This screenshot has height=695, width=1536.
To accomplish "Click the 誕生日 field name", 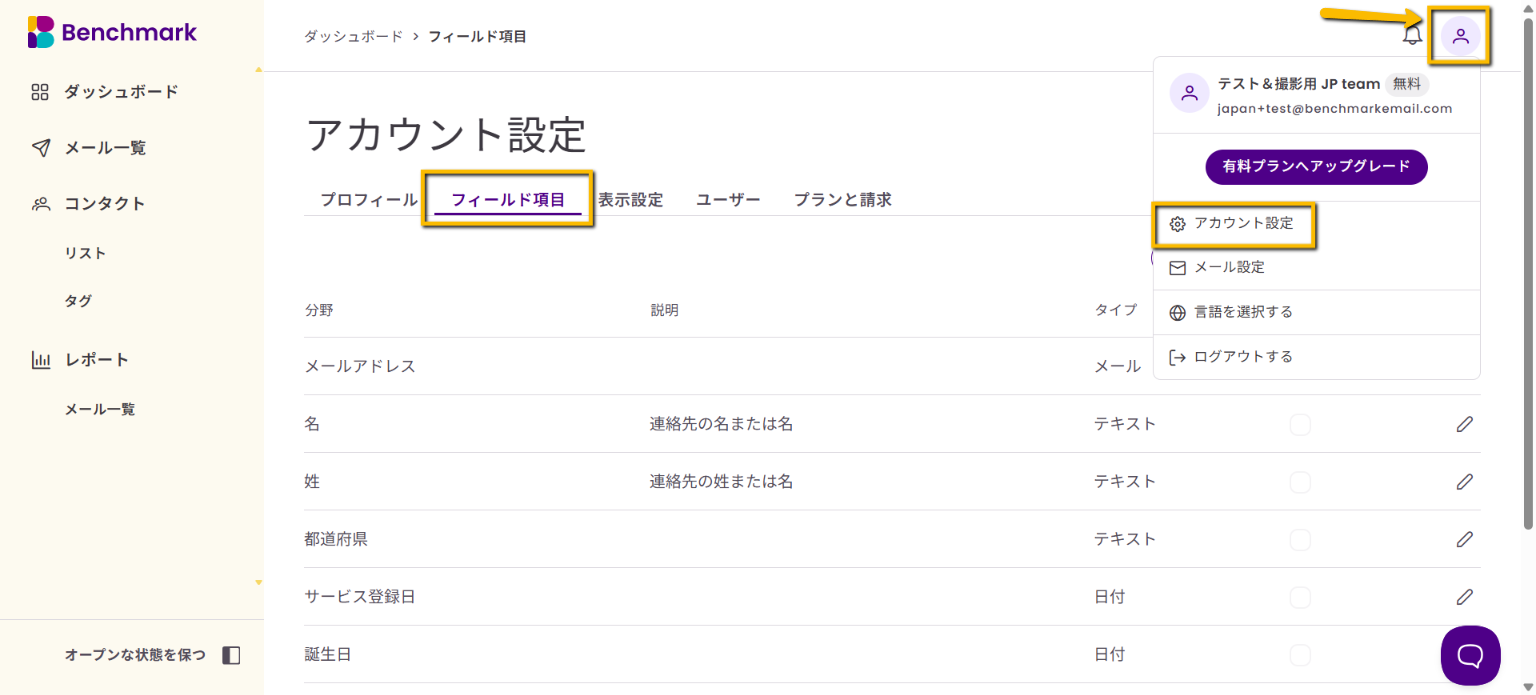I will coord(328,655).
